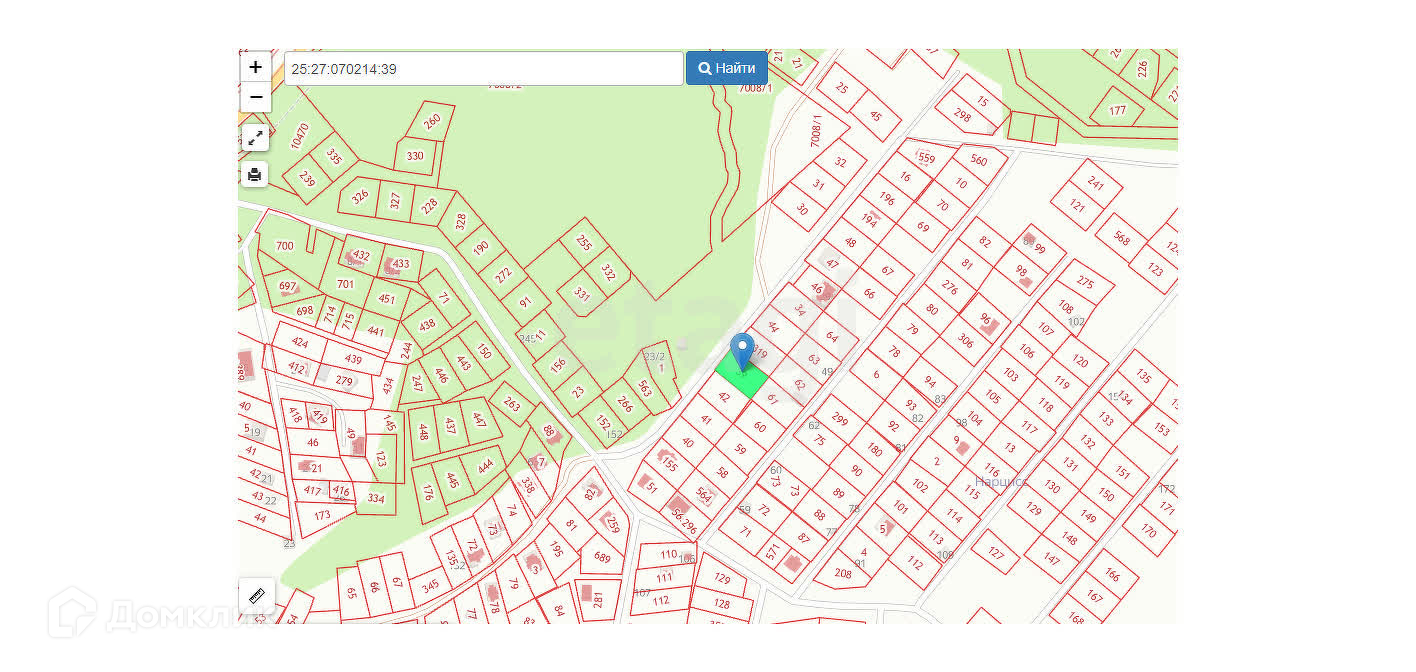Select parcel 239

(x=307, y=180)
